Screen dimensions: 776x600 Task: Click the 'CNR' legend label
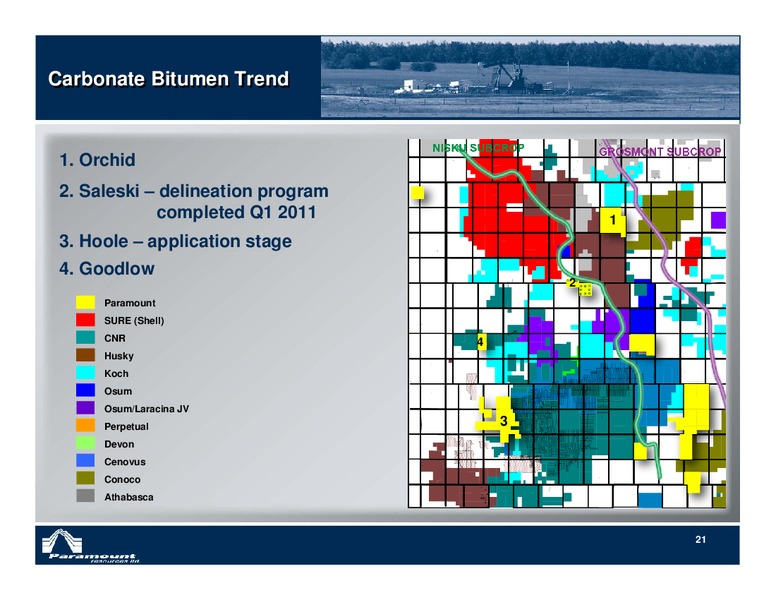(x=115, y=338)
